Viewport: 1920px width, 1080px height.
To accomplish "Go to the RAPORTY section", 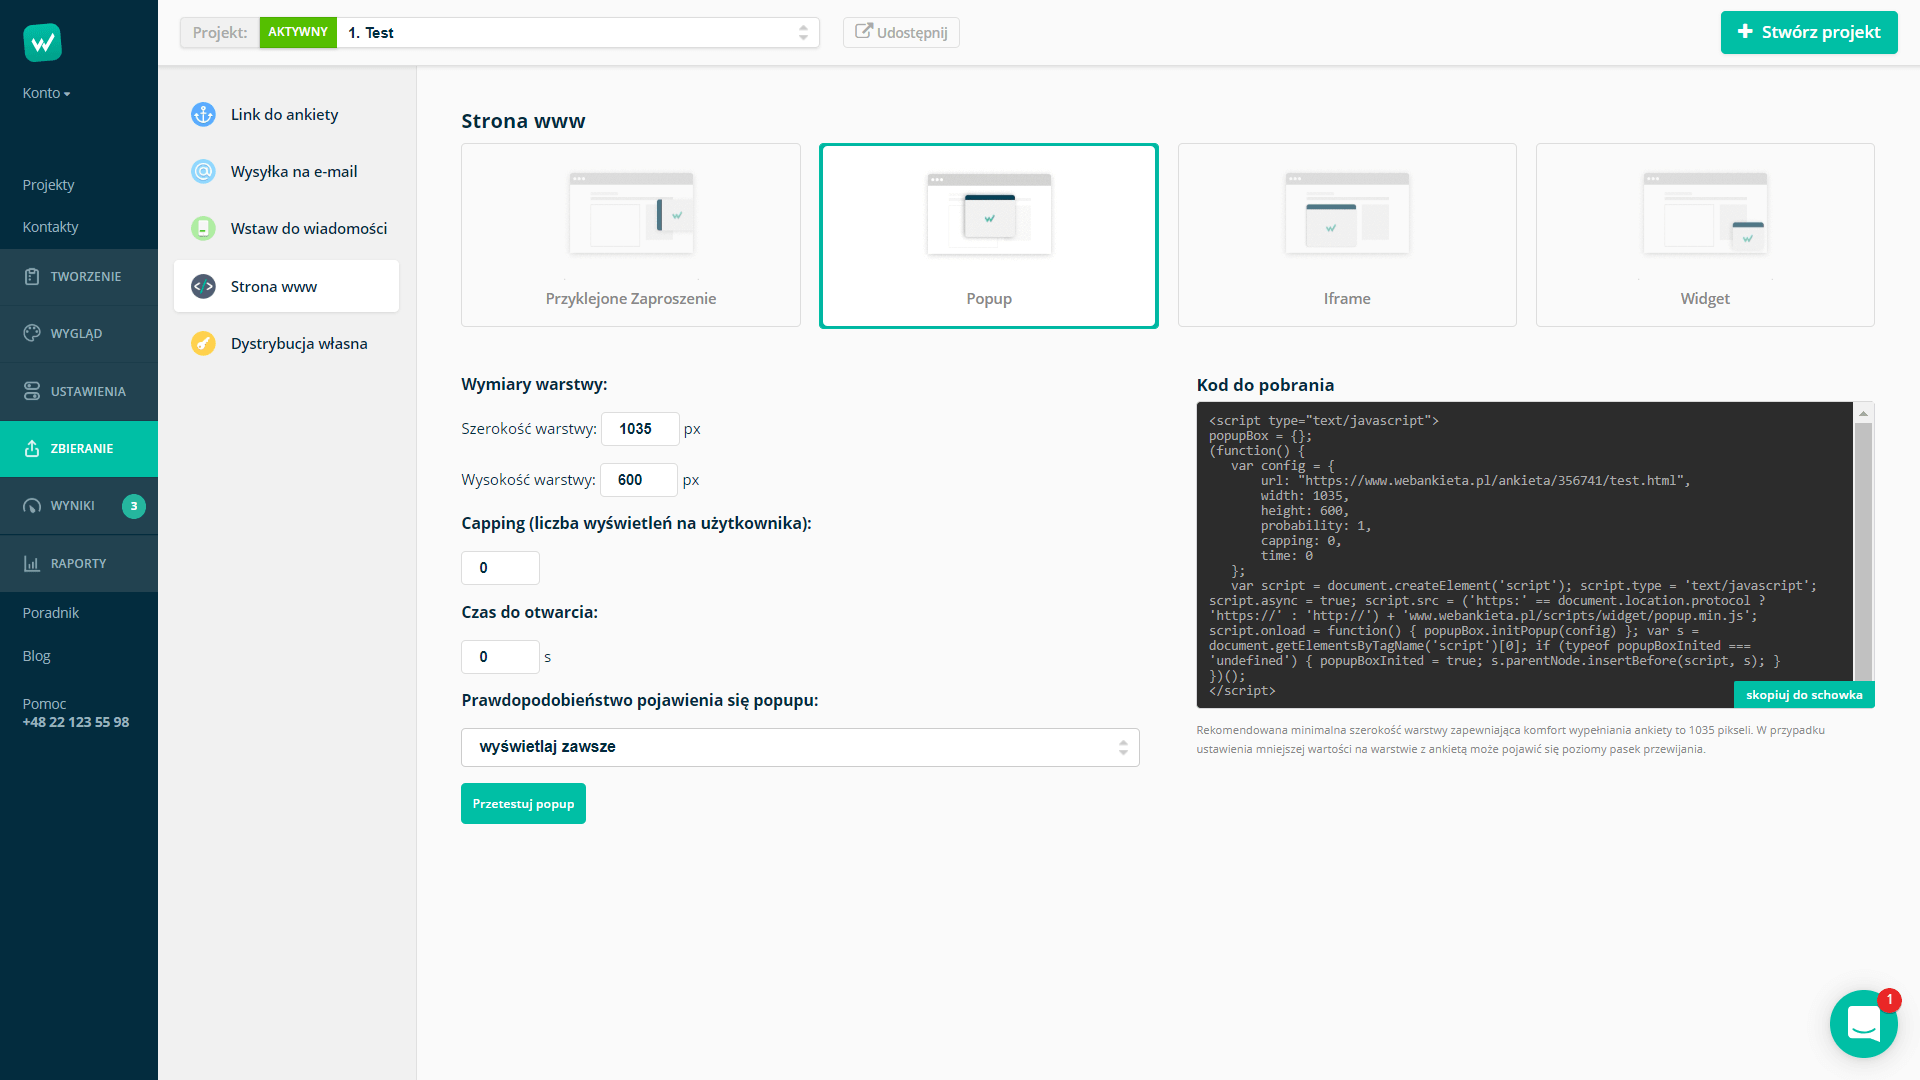I will (x=79, y=563).
